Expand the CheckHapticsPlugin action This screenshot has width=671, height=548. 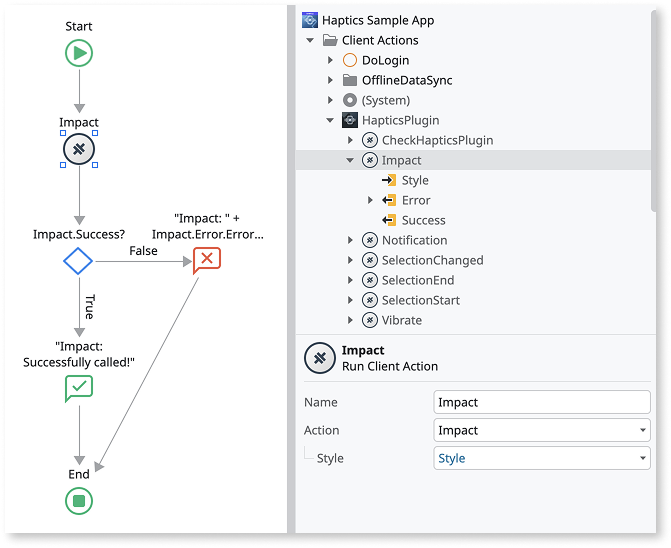point(350,140)
